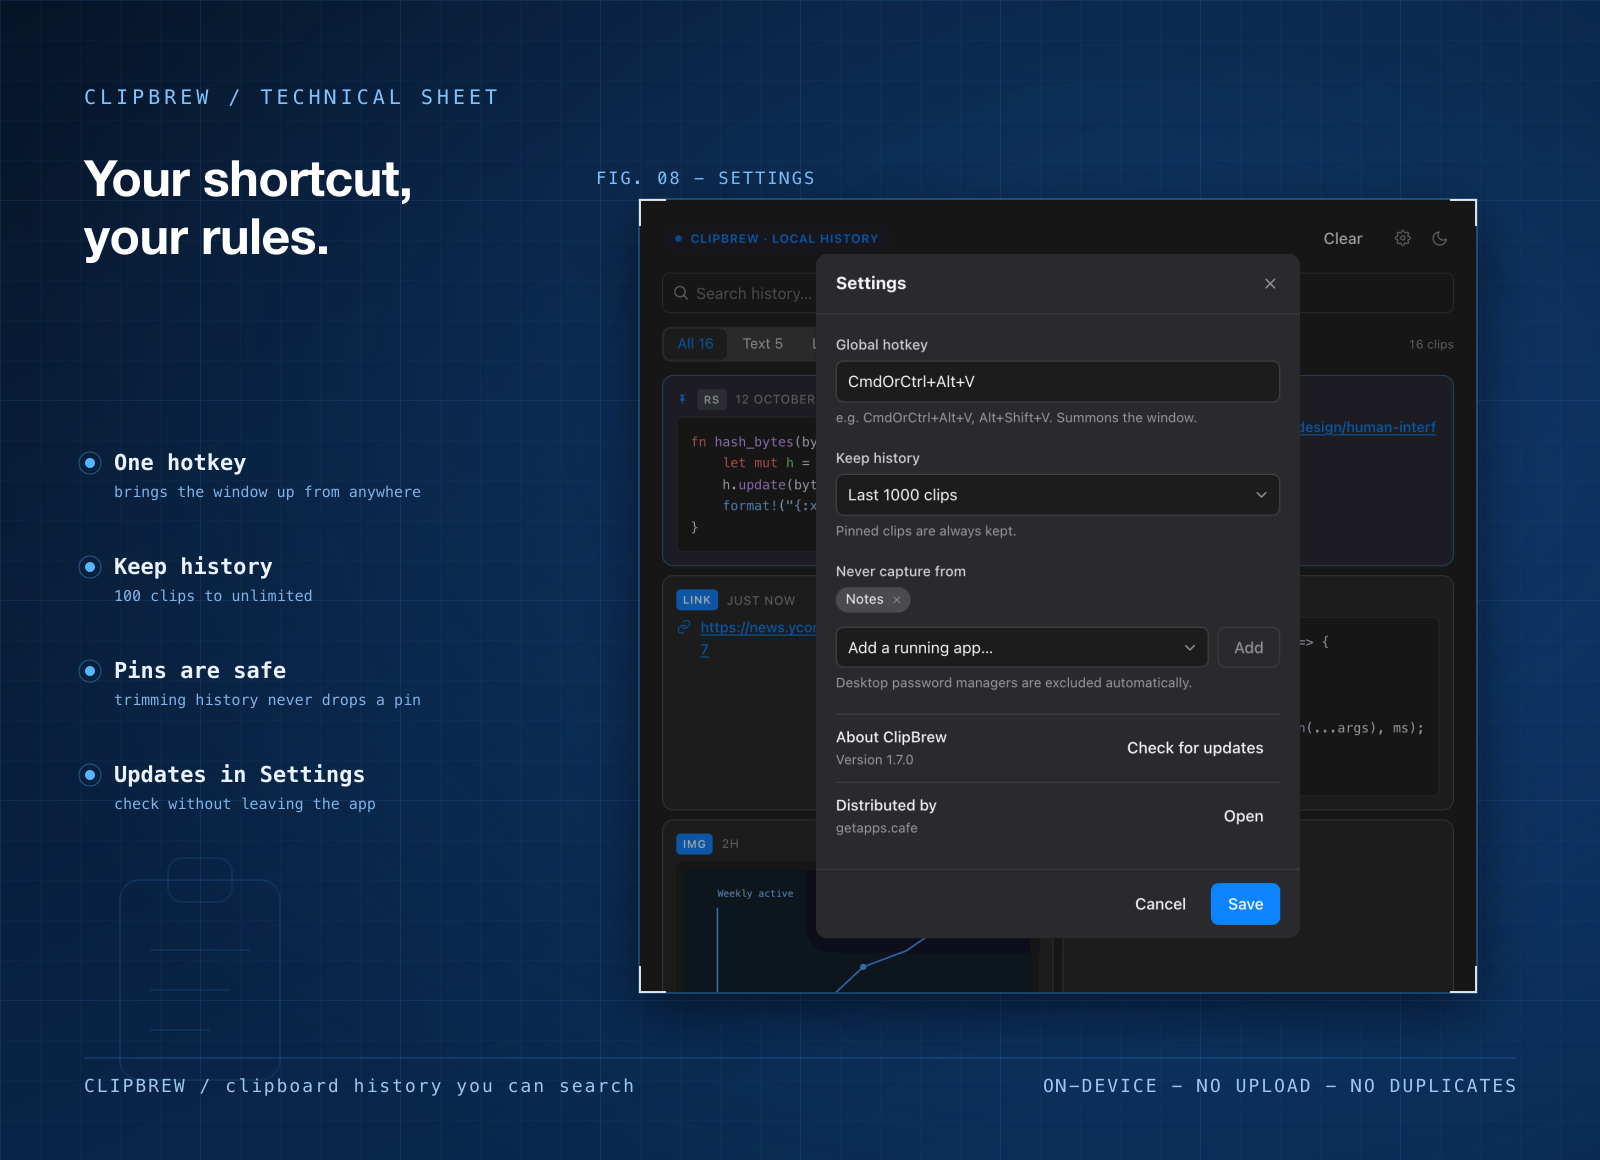Remove Notes from excluded apps
Viewport: 1600px width, 1160px height.
897,600
